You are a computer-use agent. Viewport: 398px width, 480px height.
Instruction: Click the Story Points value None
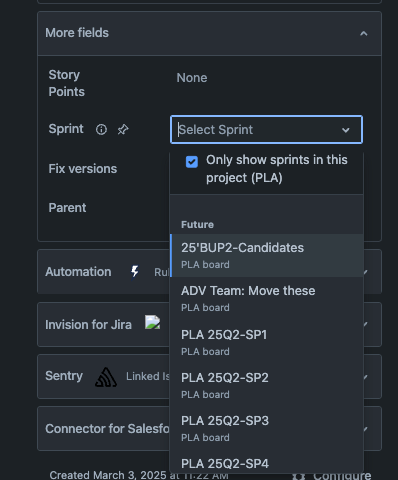point(192,78)
